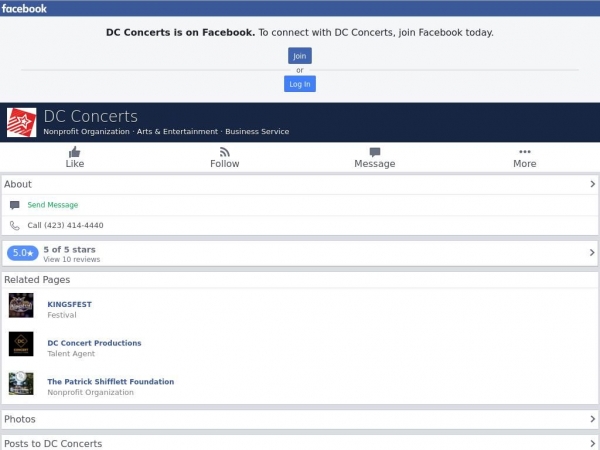Screen dimensions: 600x450
Task: Expand the reviews row chevron
Action: (x=592, y=253)
